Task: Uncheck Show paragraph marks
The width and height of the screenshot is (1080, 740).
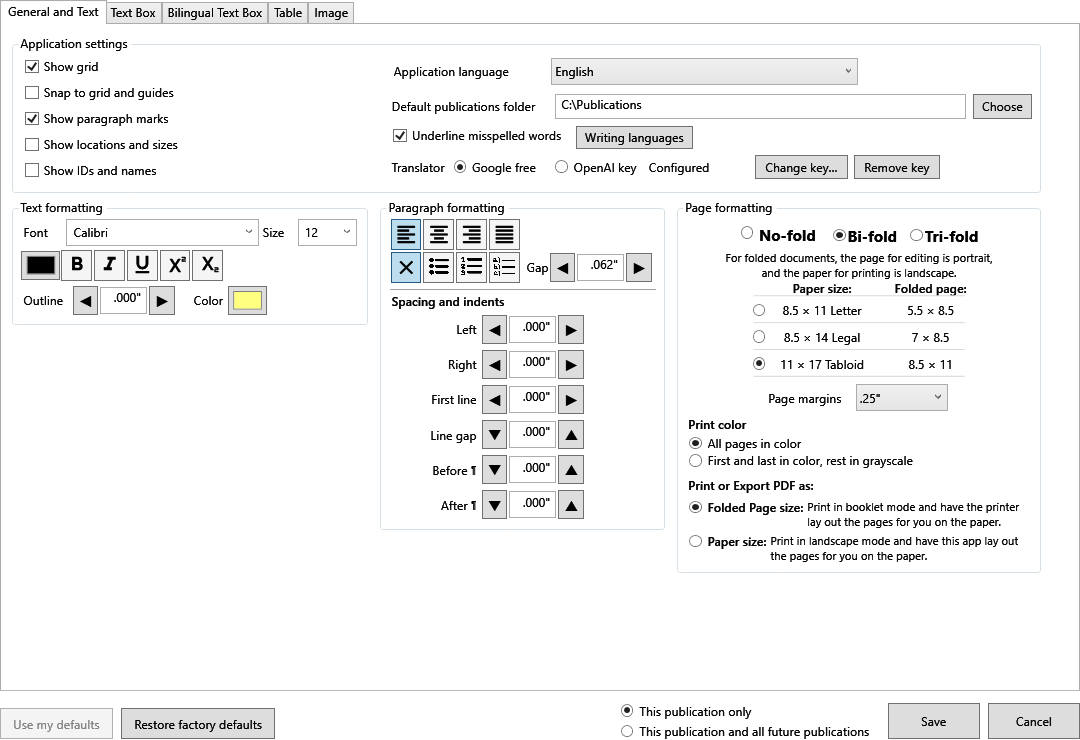Action: pos(32,119)
